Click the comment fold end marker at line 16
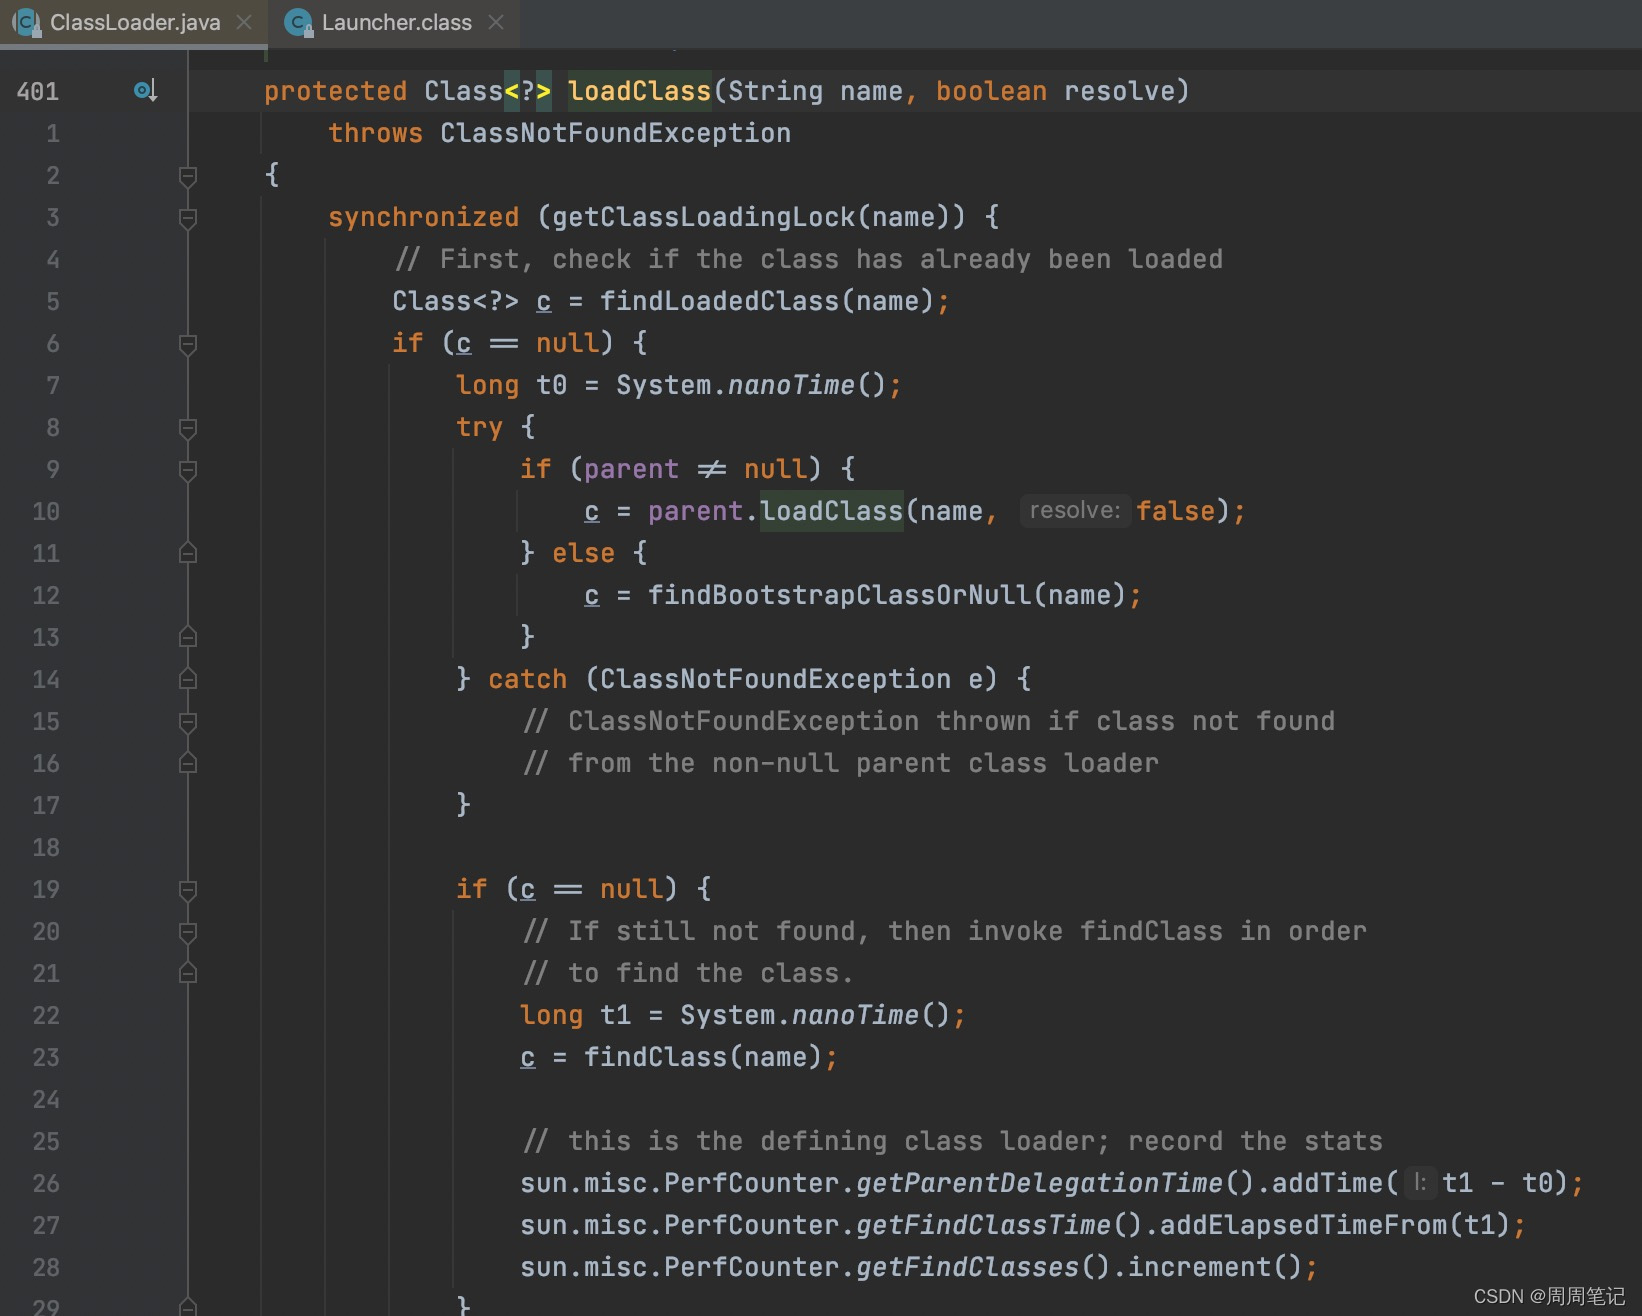1642x1316 pixels. click(x=187, y=763)
